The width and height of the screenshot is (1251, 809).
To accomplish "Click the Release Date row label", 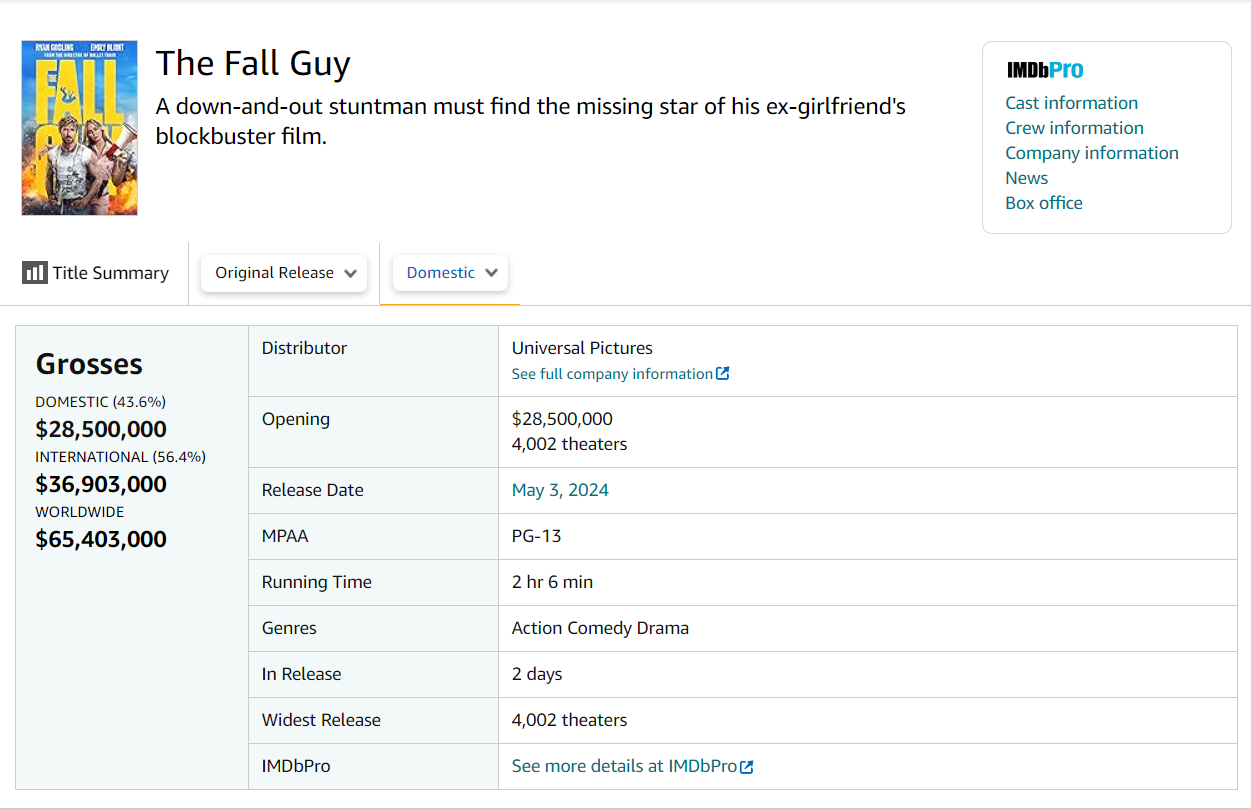I will pyautogui.click(x=313, y=490).
